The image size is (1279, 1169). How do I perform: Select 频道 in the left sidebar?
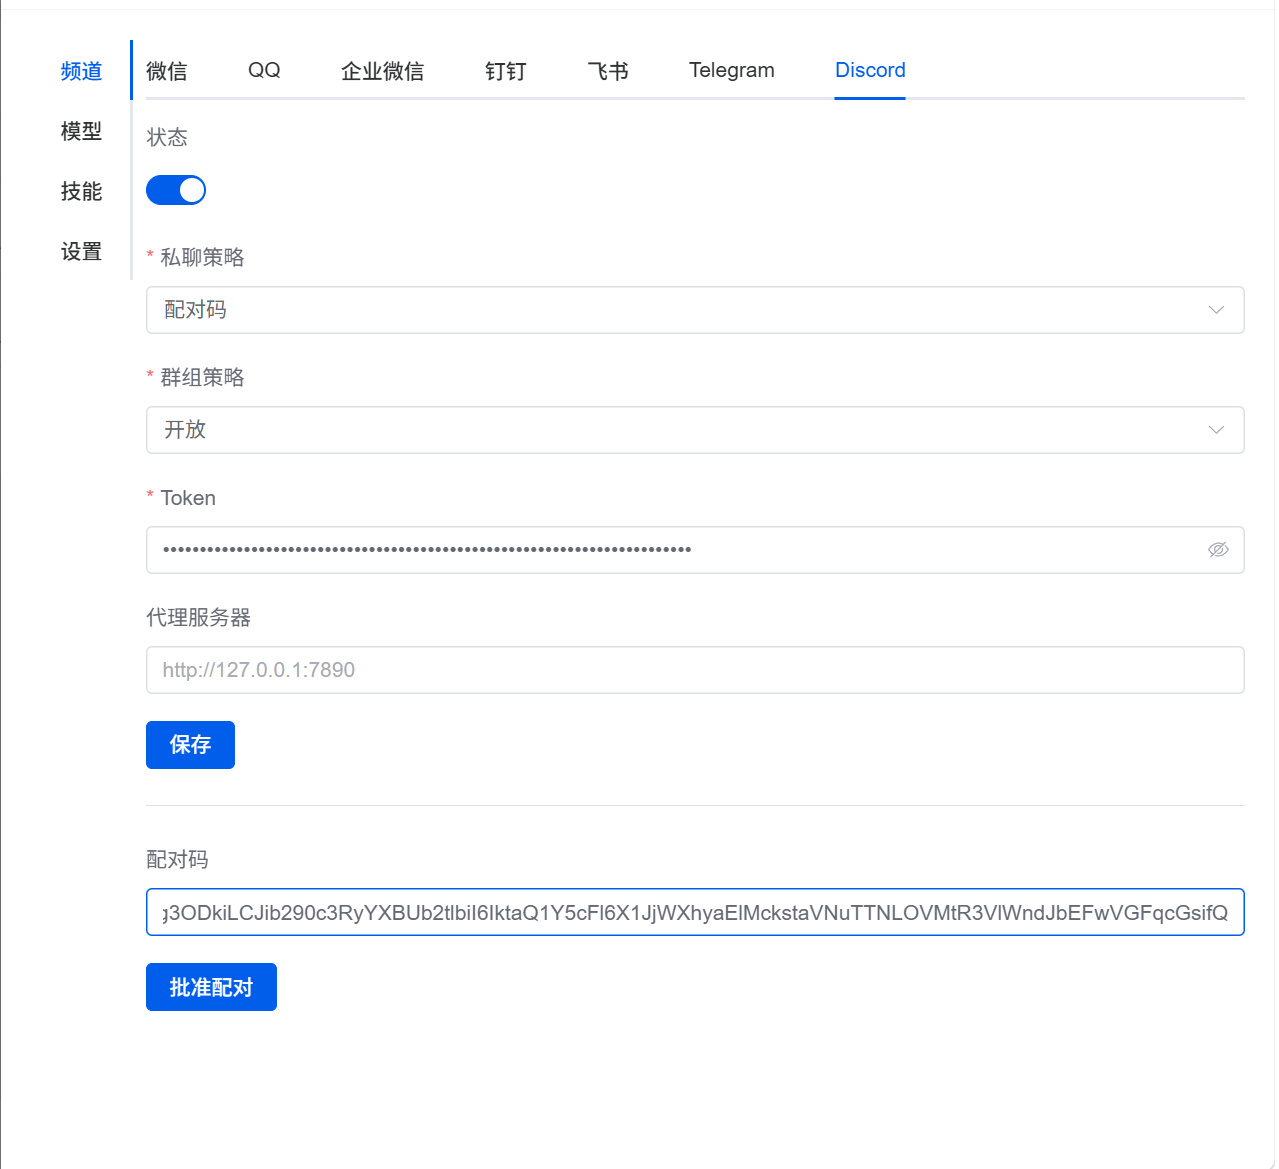[81, 71]
